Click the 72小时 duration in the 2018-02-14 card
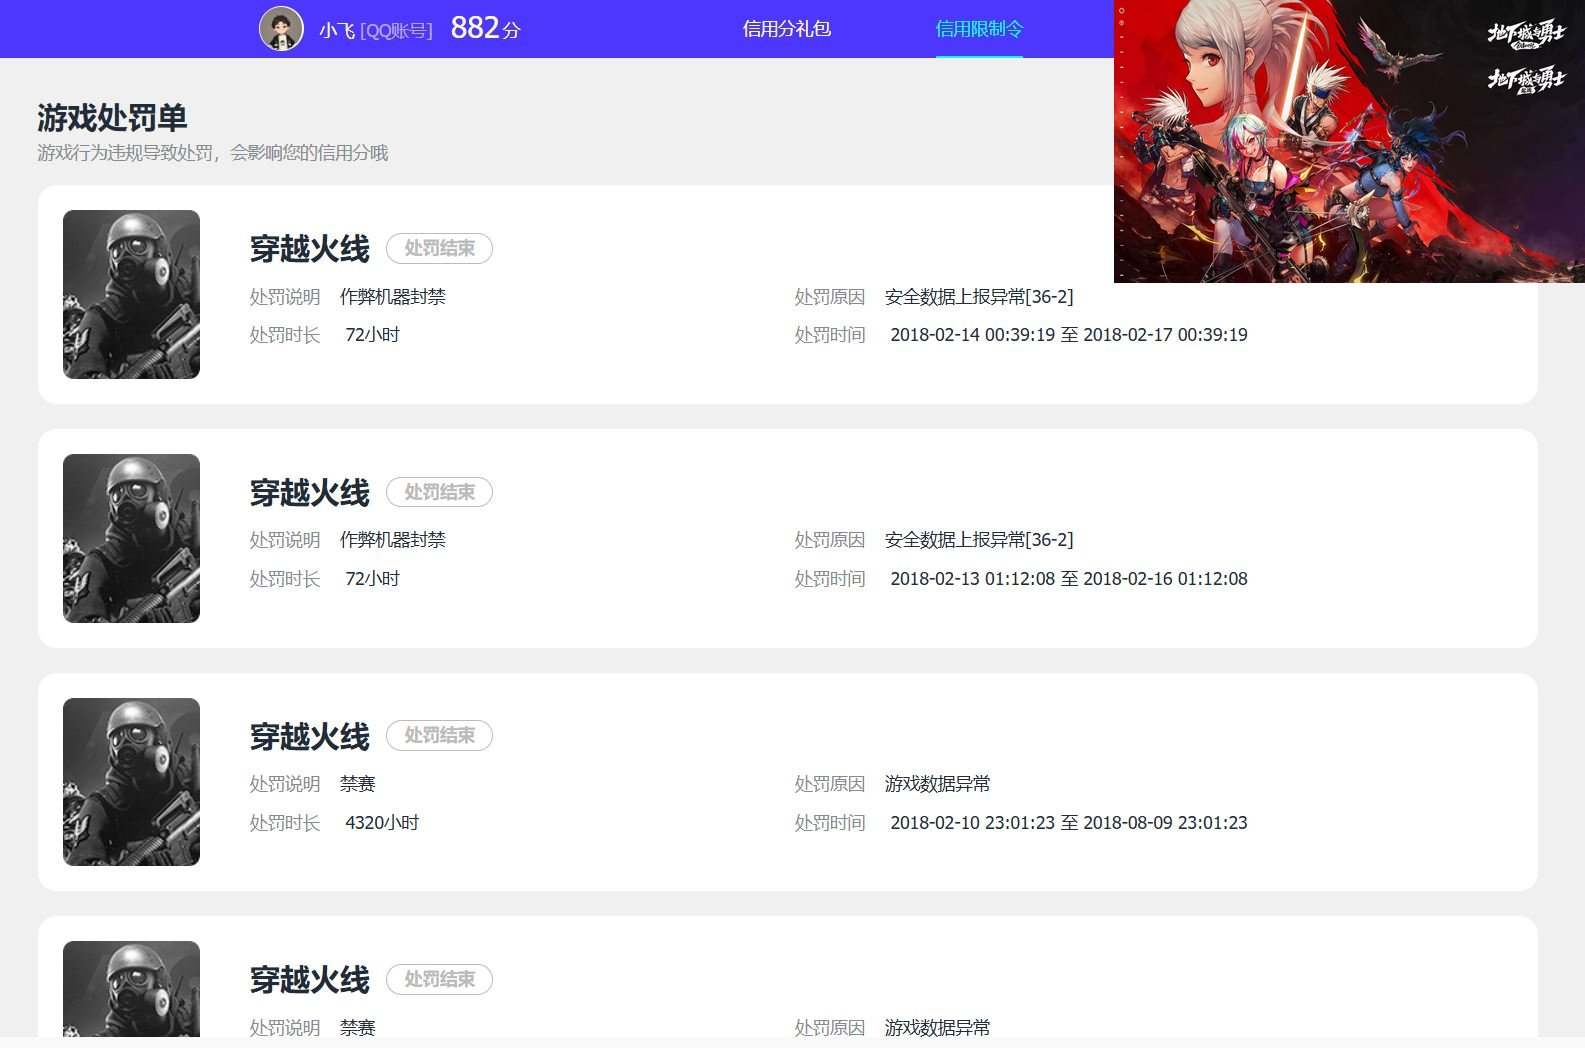Screen dimensions: 1585x1048 [372, 335]
